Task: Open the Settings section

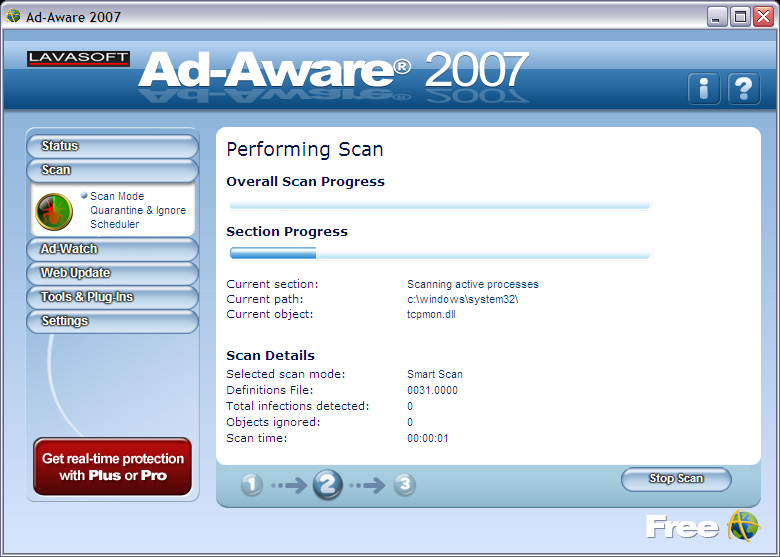Action: 112,321
